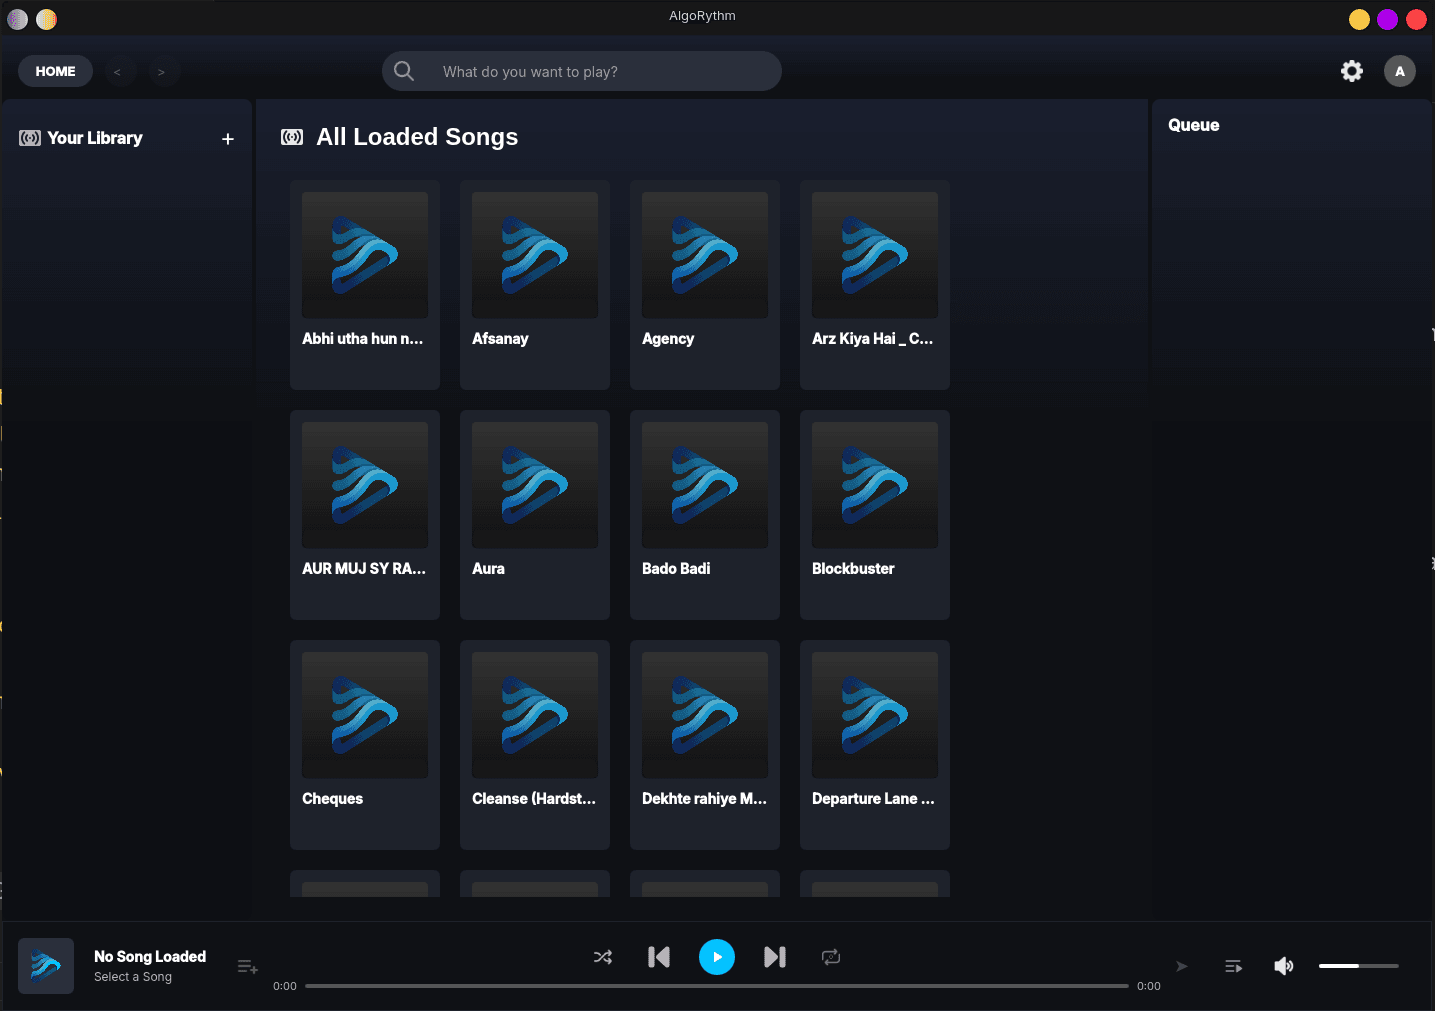Image resolution: width=1435 pixels, height=1011 pixels.
Task: Toggle shuffle playback
Action: pos(603,957)
